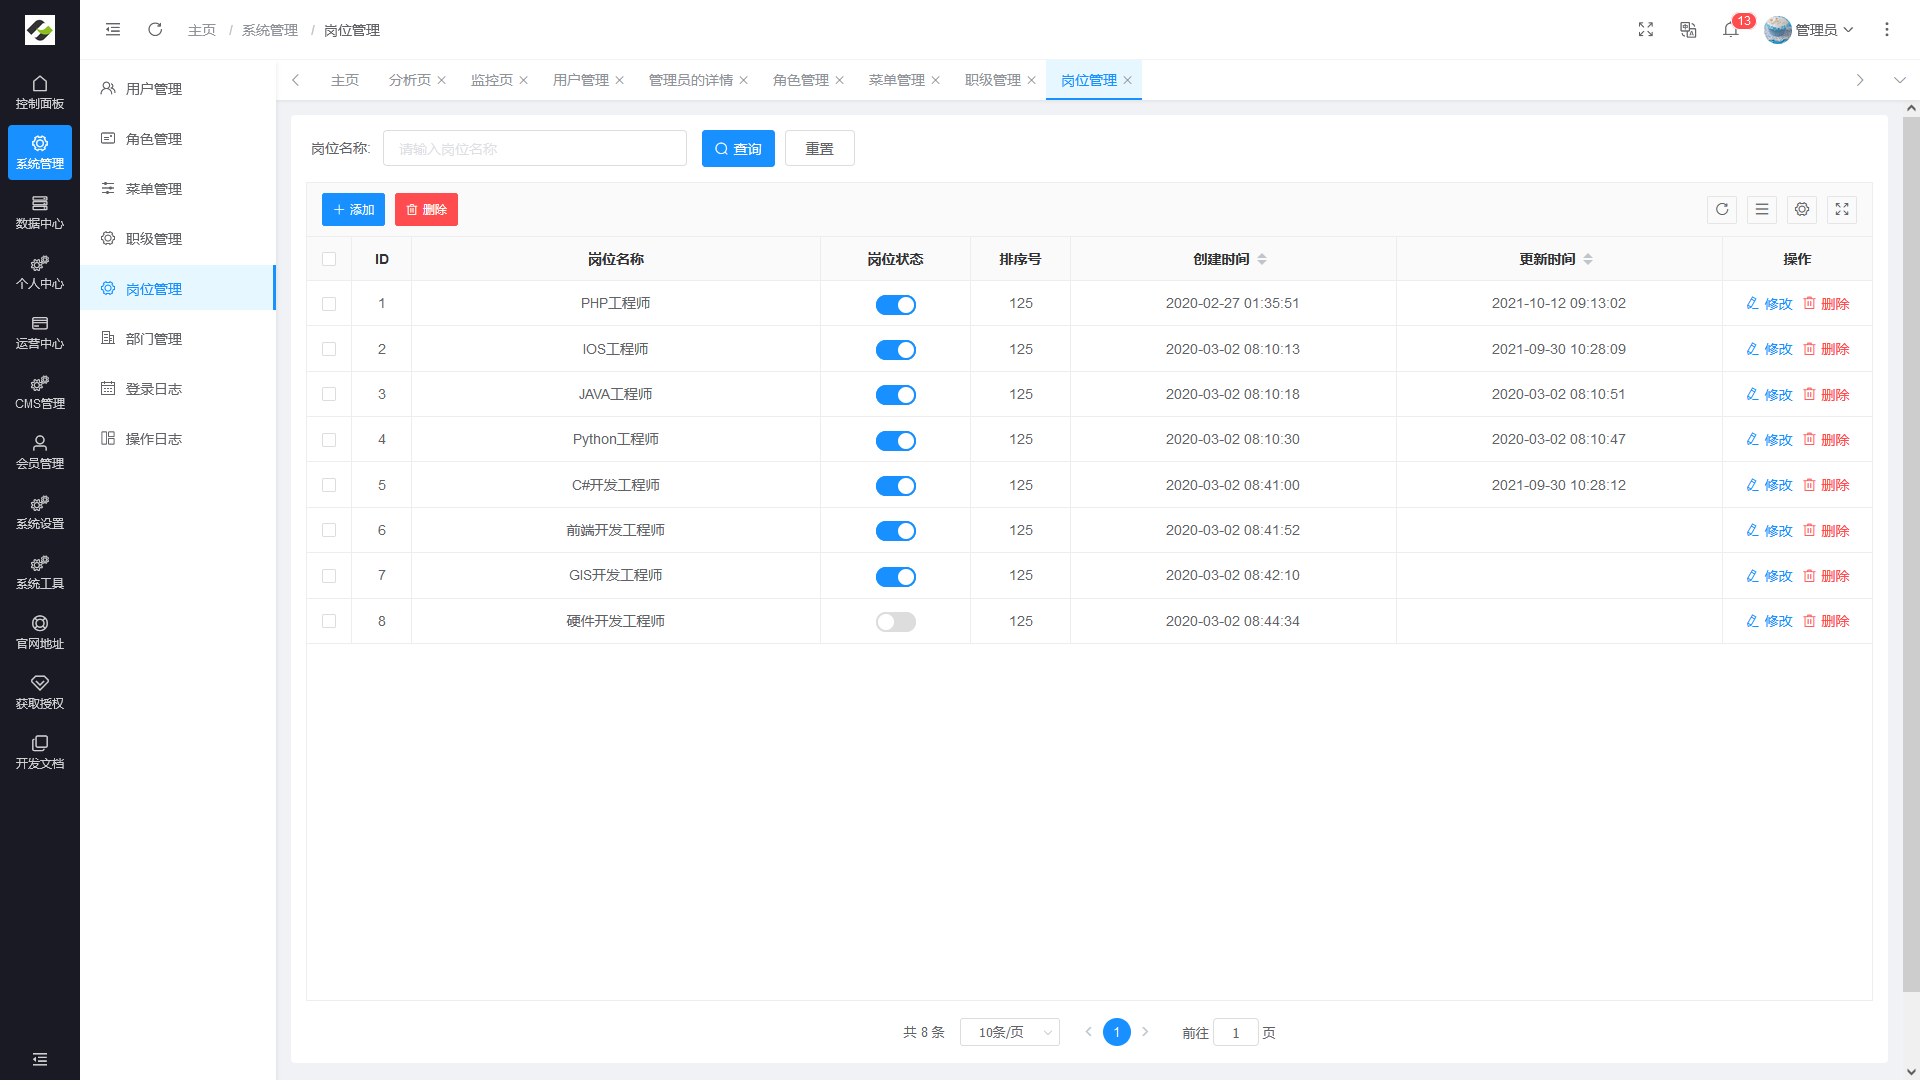The width and height of the screenshot is (1920, 1080).
Task: Click the refresh icon in top header
Action: [x=155, y=30]
